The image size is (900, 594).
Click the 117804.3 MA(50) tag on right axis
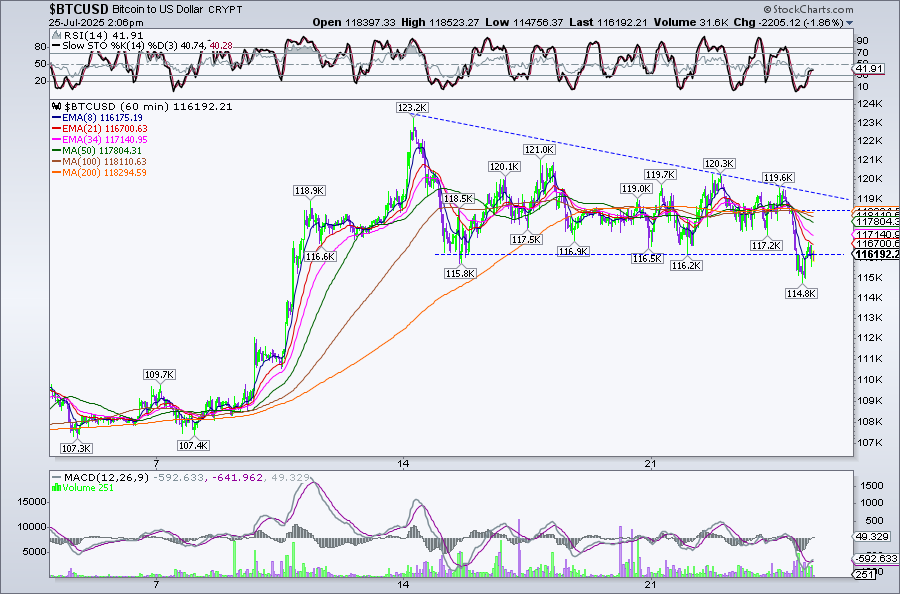(876, 222)
